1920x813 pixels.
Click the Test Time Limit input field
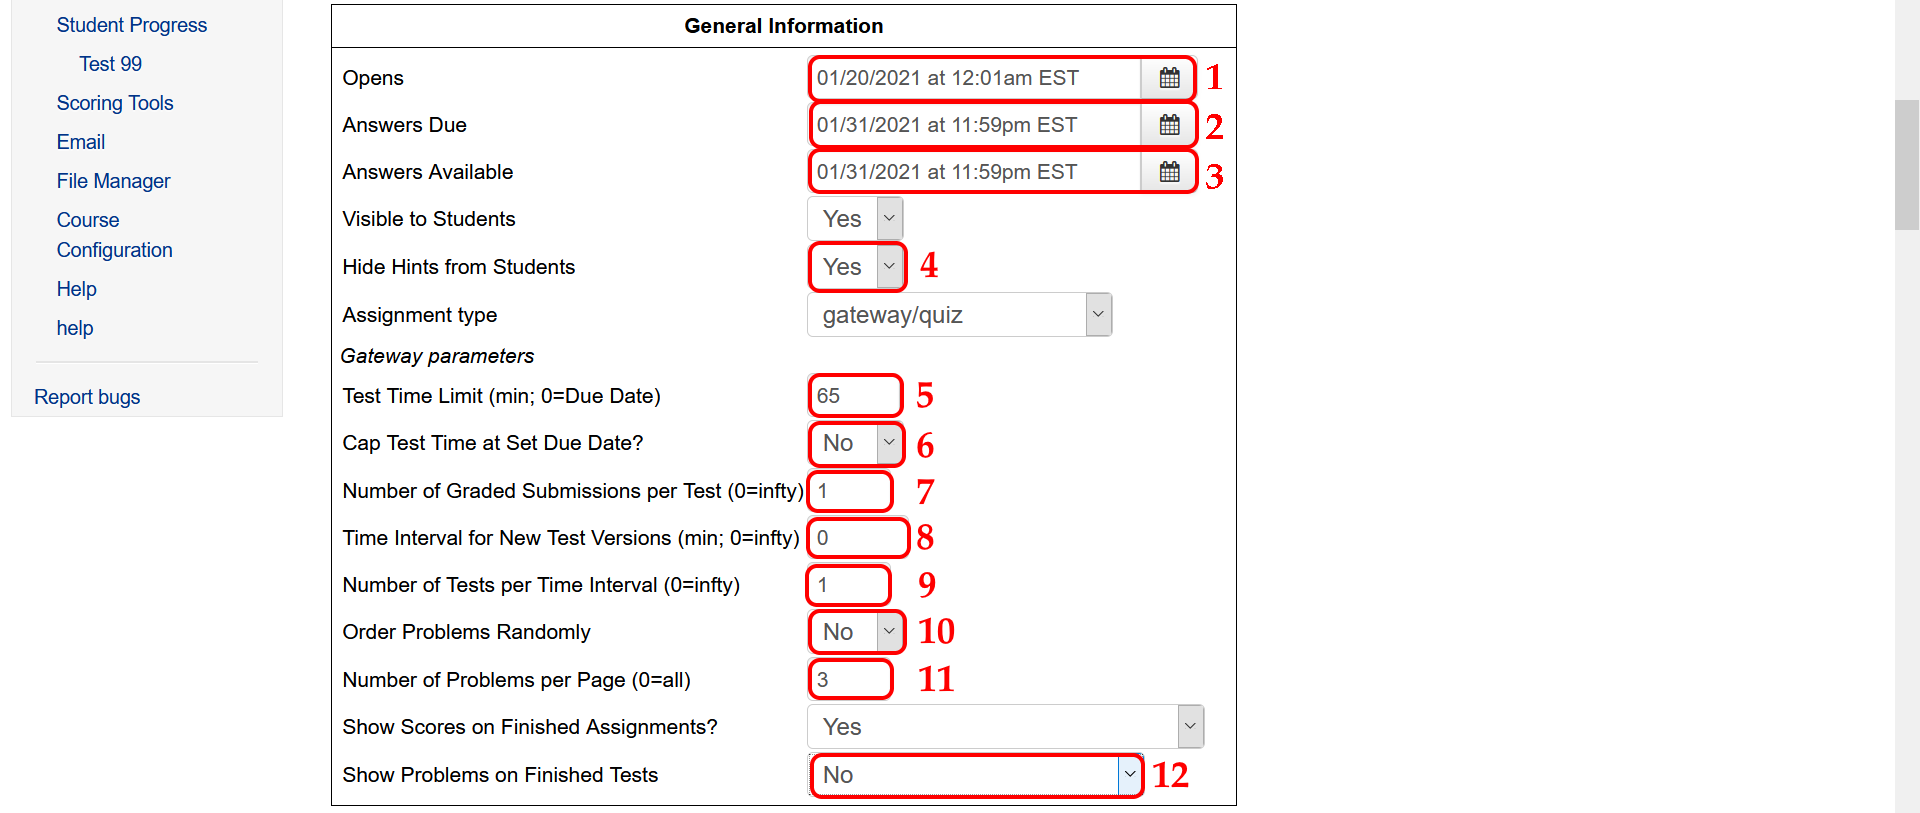pos(855,396)
